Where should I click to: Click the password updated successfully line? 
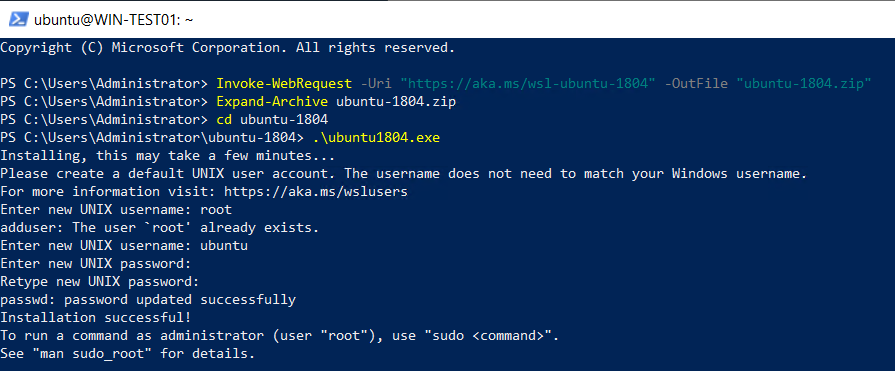coord(148,300)
